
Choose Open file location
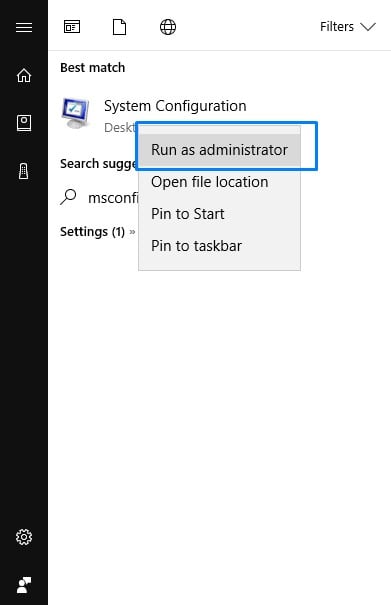coord(219,182)
